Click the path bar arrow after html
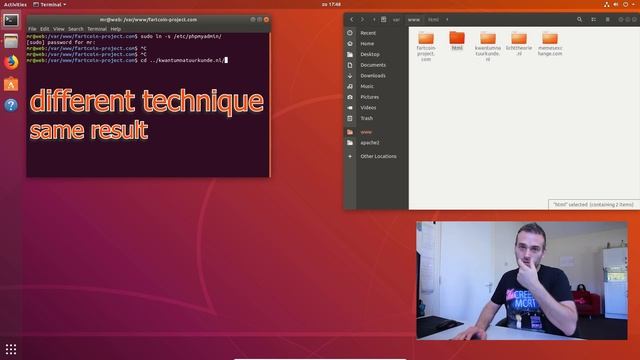This screenshot has width=640, height=360. 447,19
